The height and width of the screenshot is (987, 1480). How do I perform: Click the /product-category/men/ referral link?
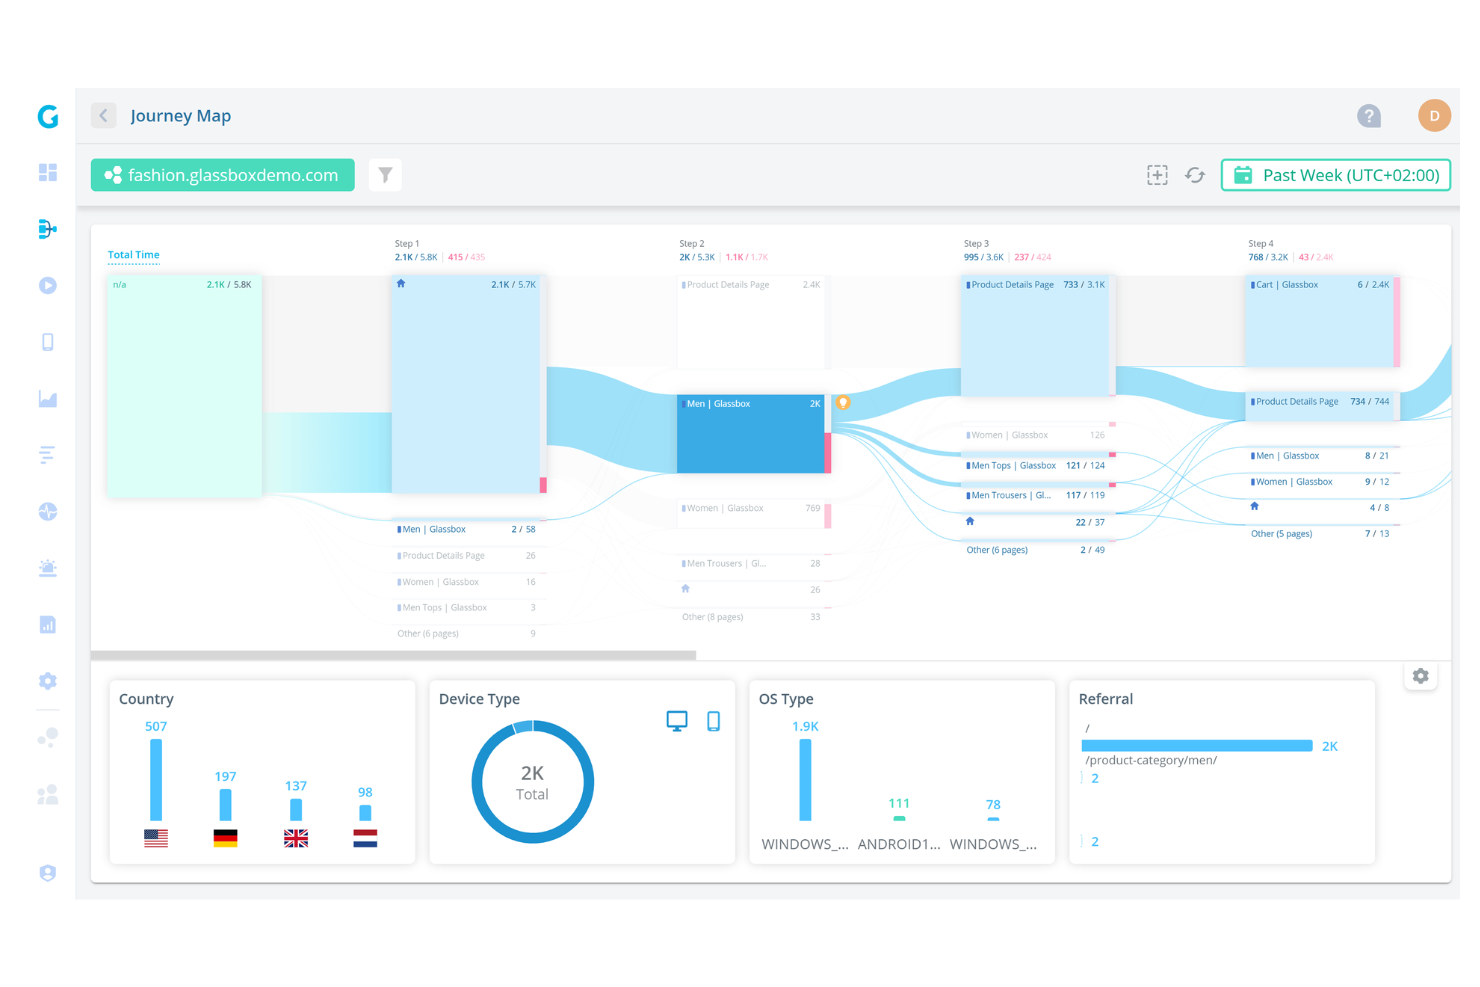1151,760
